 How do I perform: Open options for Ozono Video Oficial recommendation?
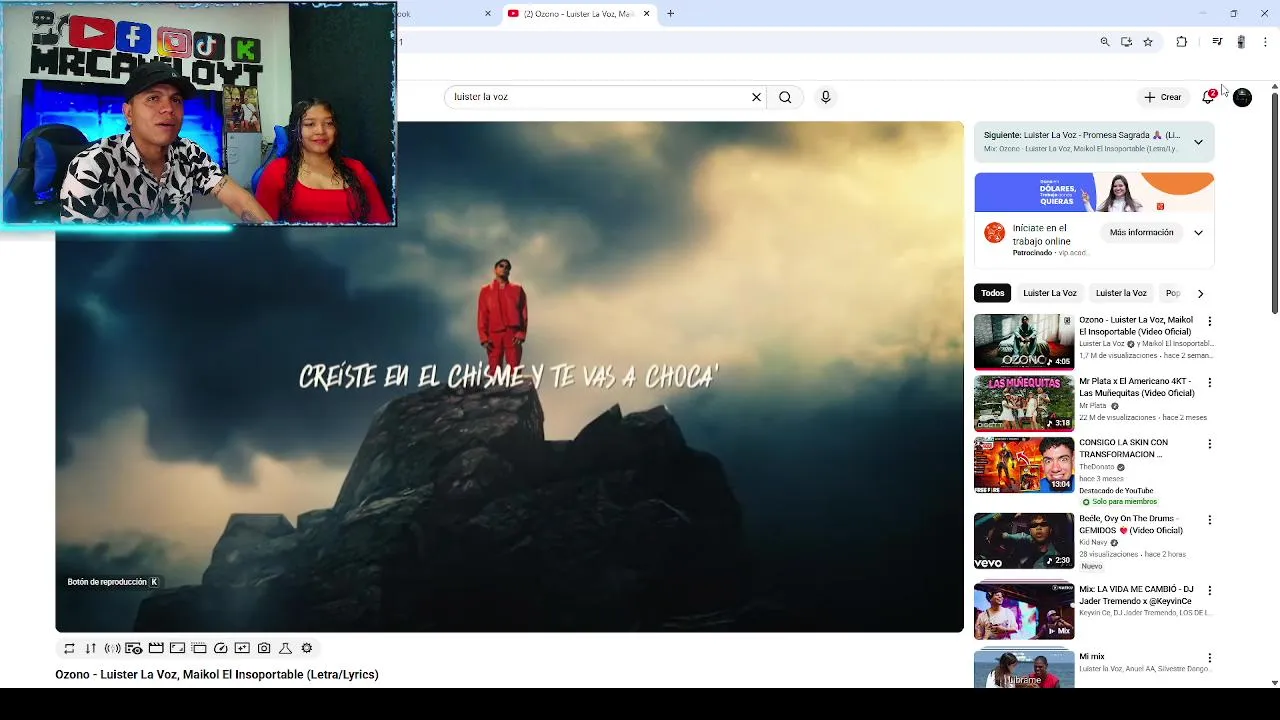(x=1209, y=321)
